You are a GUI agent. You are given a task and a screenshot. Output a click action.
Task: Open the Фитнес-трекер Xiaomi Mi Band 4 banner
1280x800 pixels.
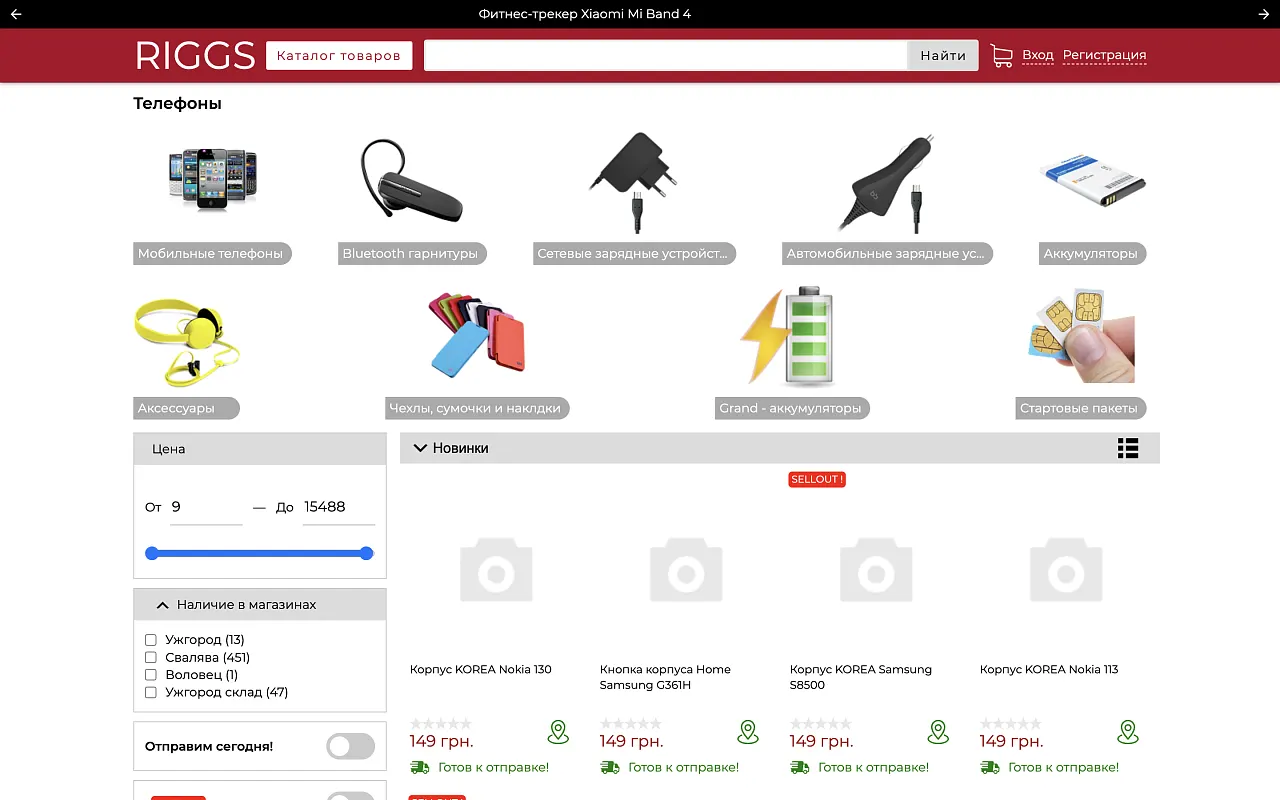point(584,14)
